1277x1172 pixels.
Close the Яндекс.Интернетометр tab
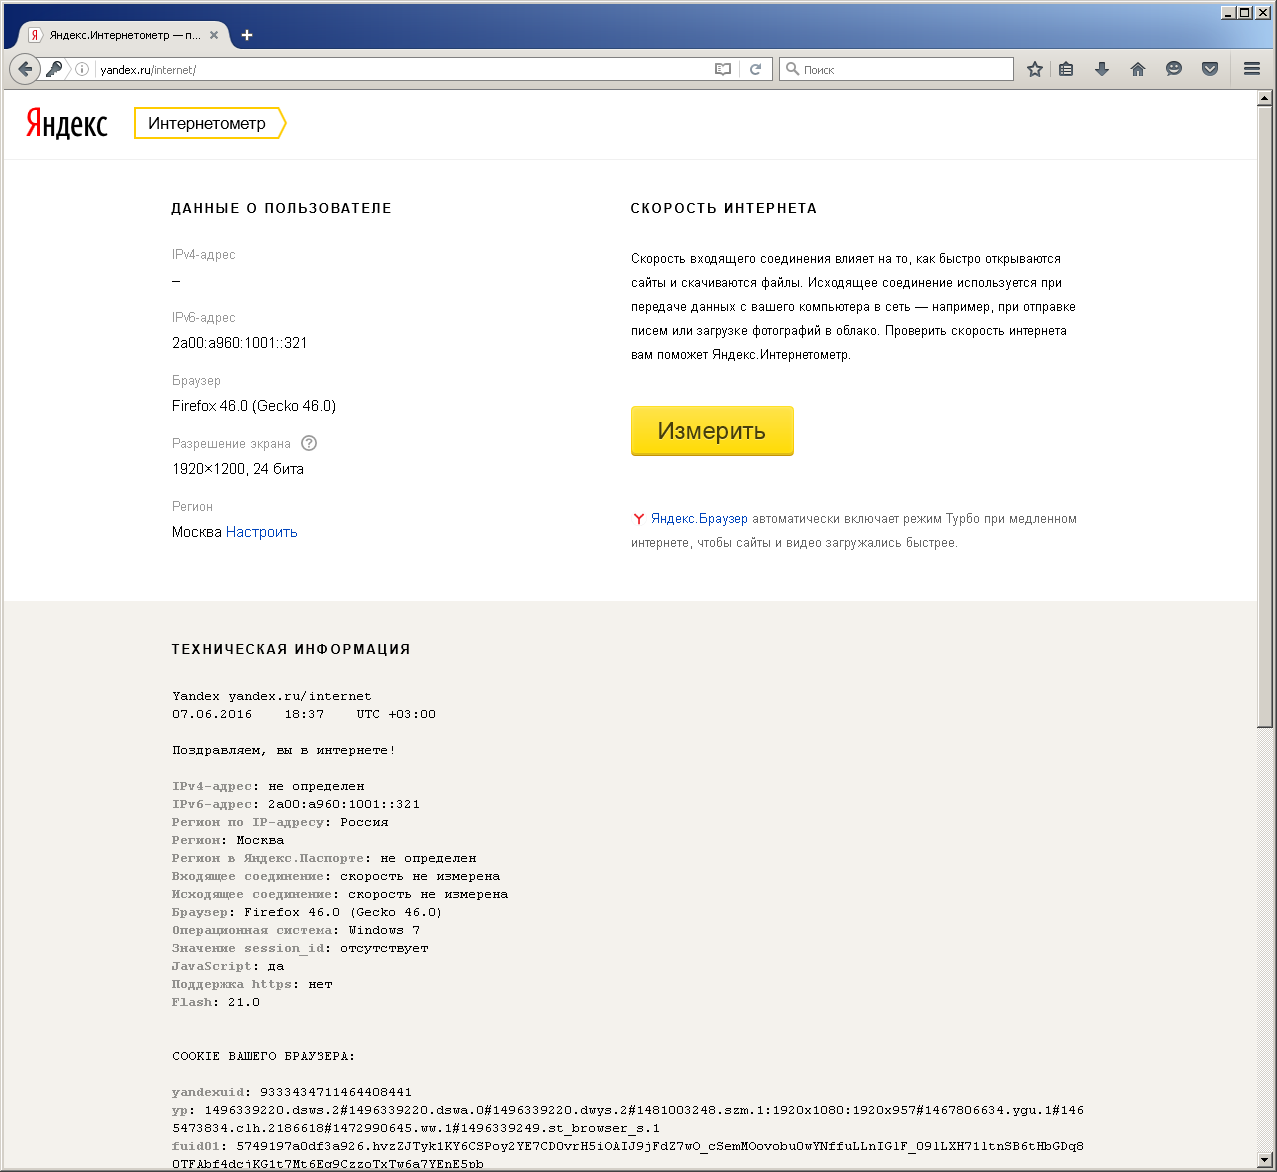214,35
